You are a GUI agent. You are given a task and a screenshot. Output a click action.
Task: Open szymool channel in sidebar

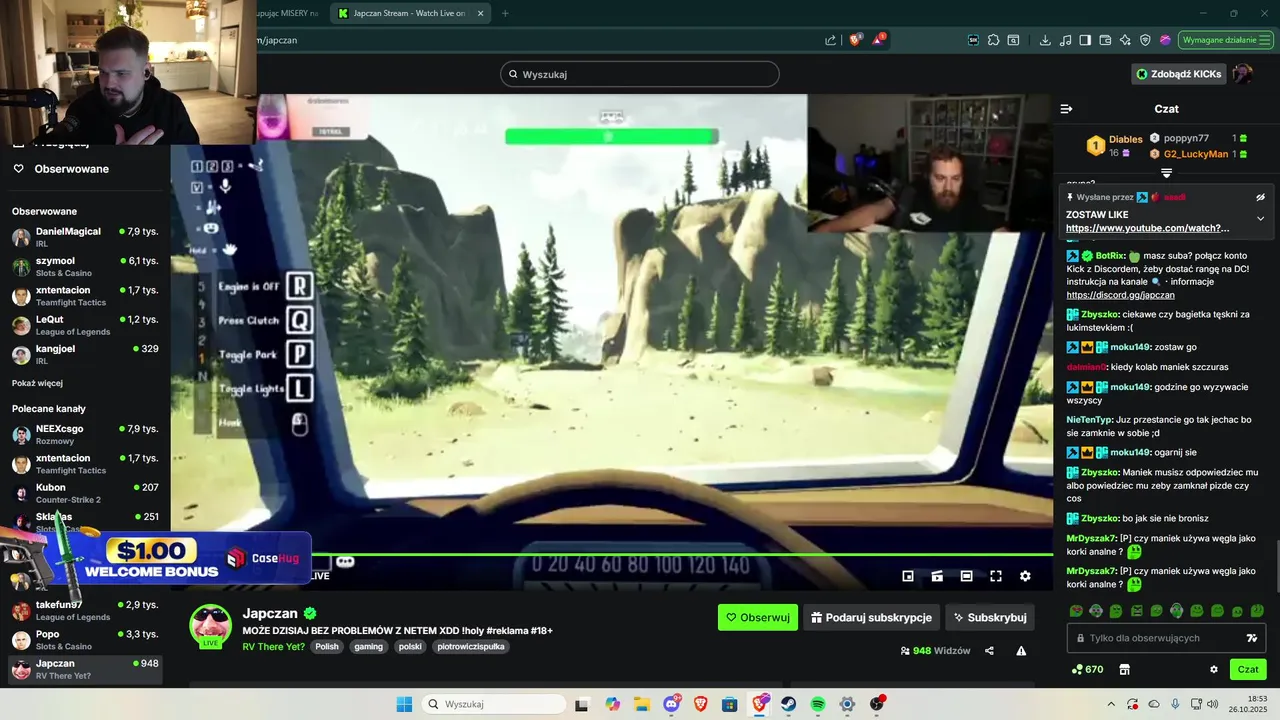(84, 266)
